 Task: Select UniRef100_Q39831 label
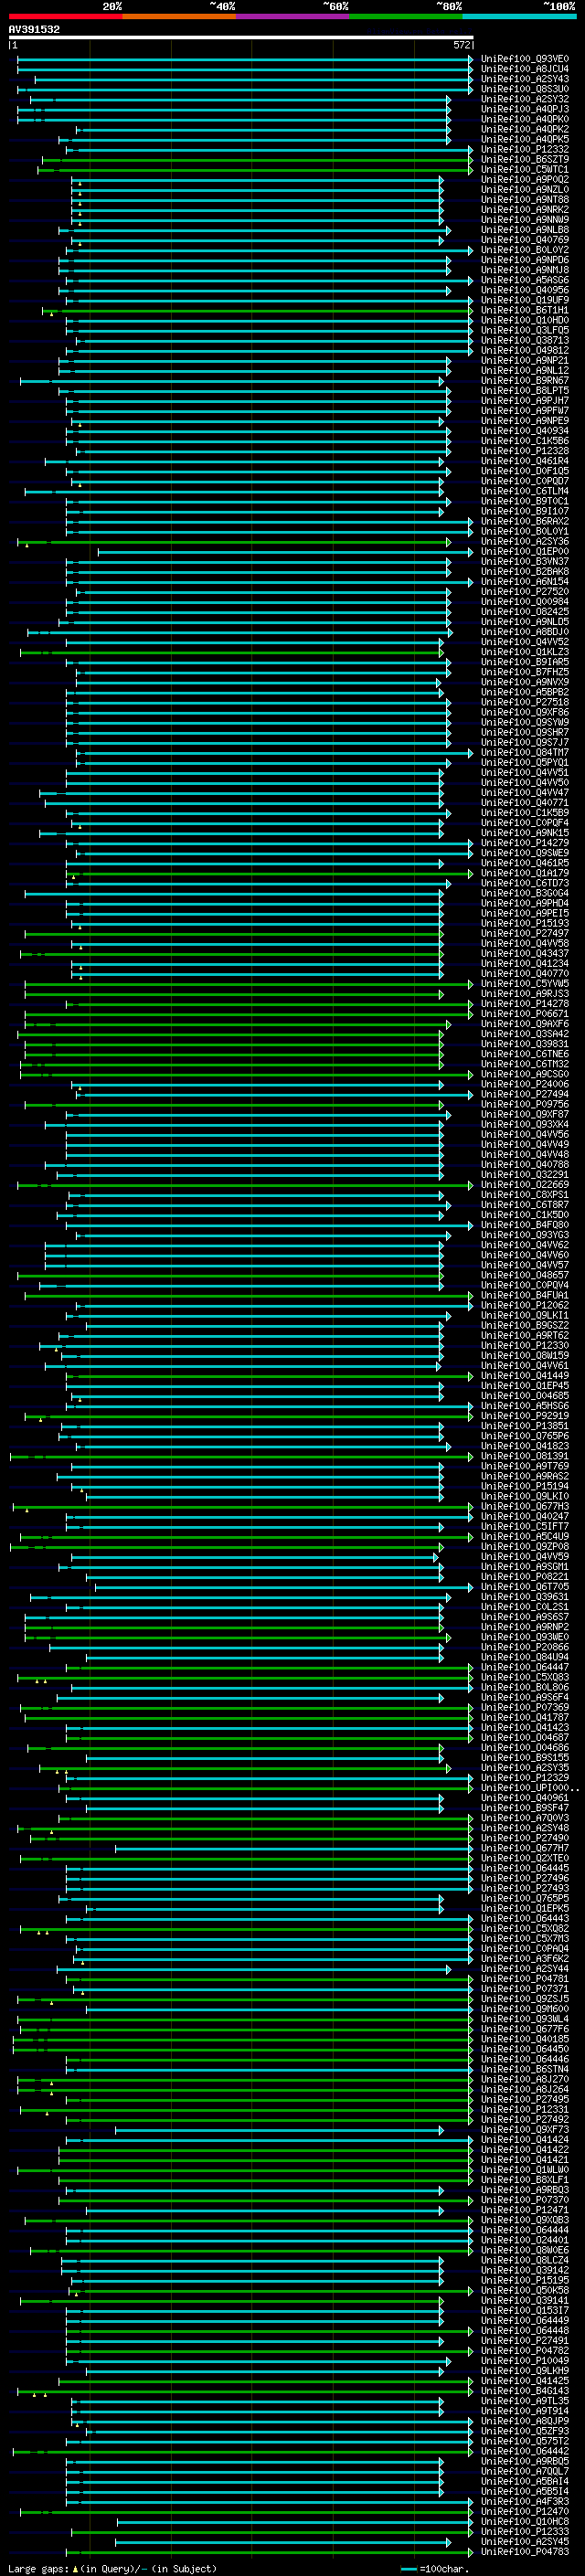tap(525, 1044)
